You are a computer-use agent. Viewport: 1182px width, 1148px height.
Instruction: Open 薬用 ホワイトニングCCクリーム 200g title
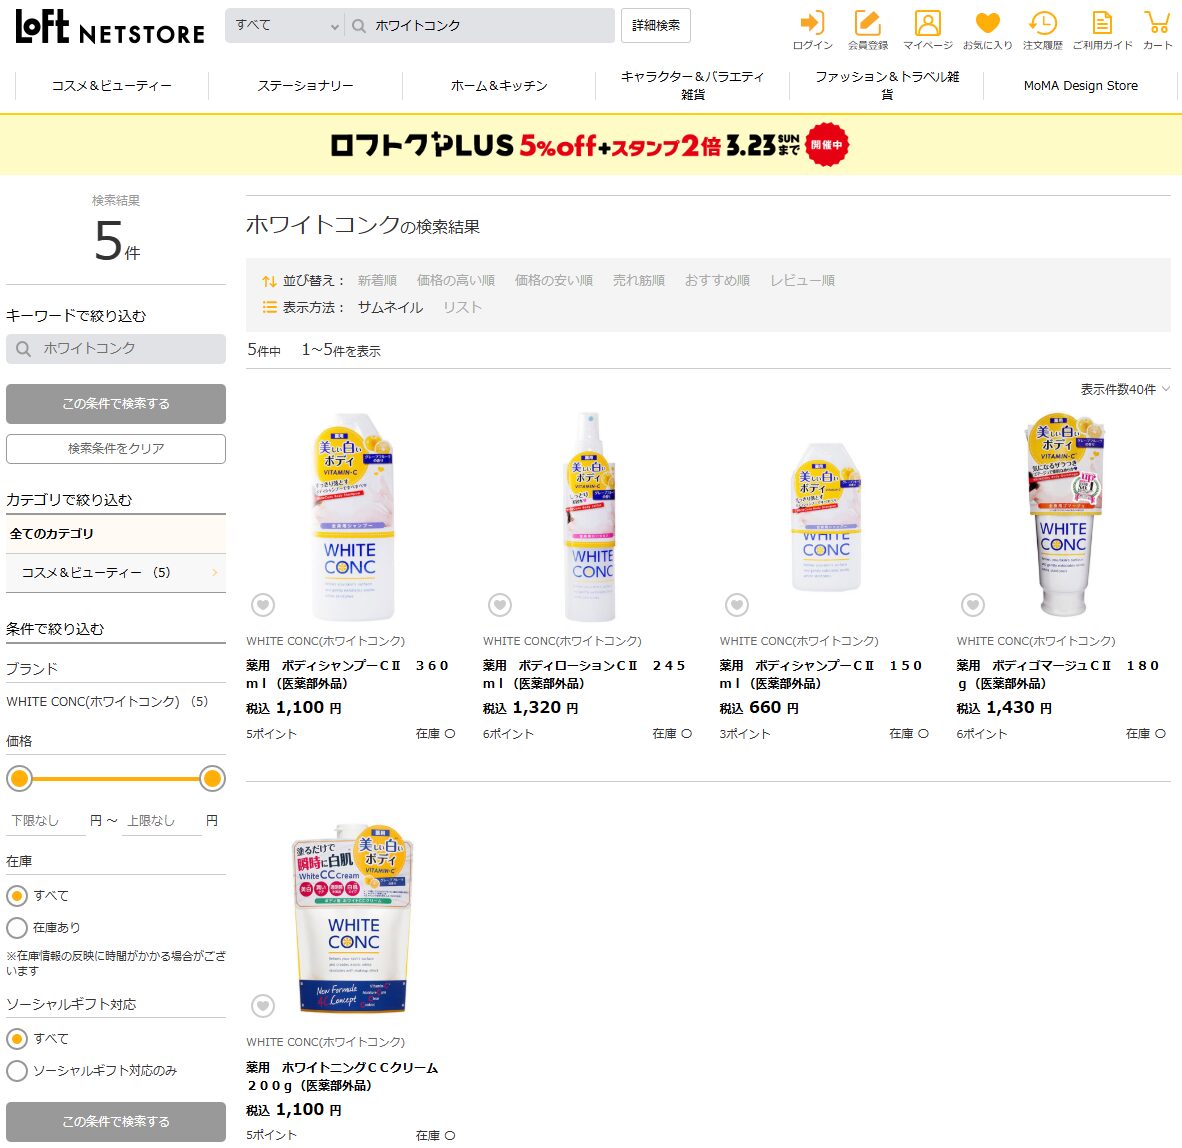pos(342,1076)
